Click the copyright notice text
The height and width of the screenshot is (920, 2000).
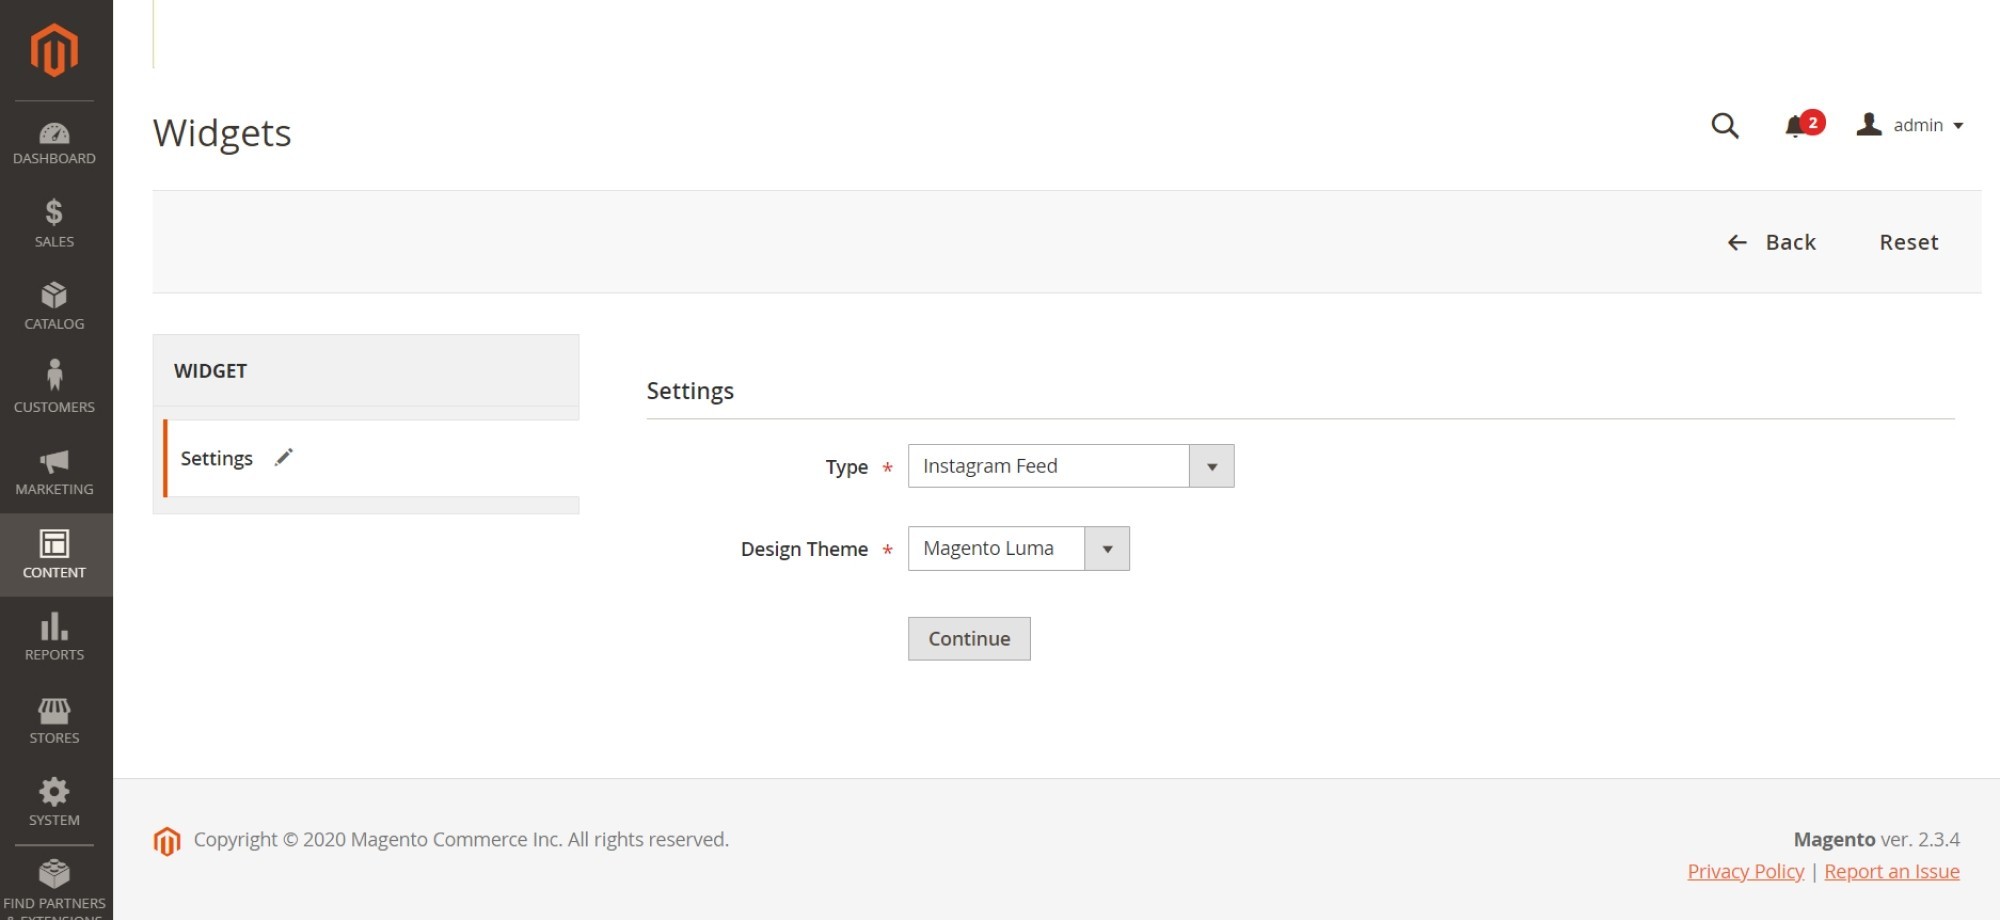(461, 839)
